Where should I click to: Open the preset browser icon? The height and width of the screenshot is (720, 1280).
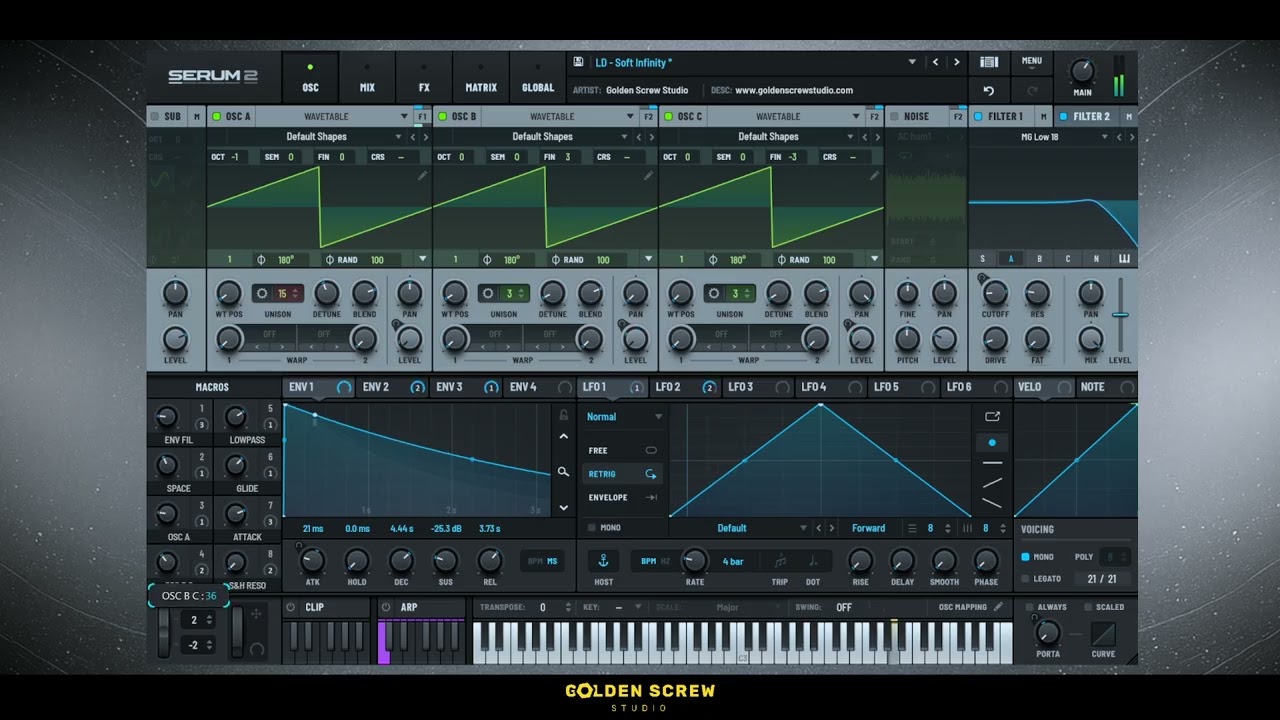989,62
